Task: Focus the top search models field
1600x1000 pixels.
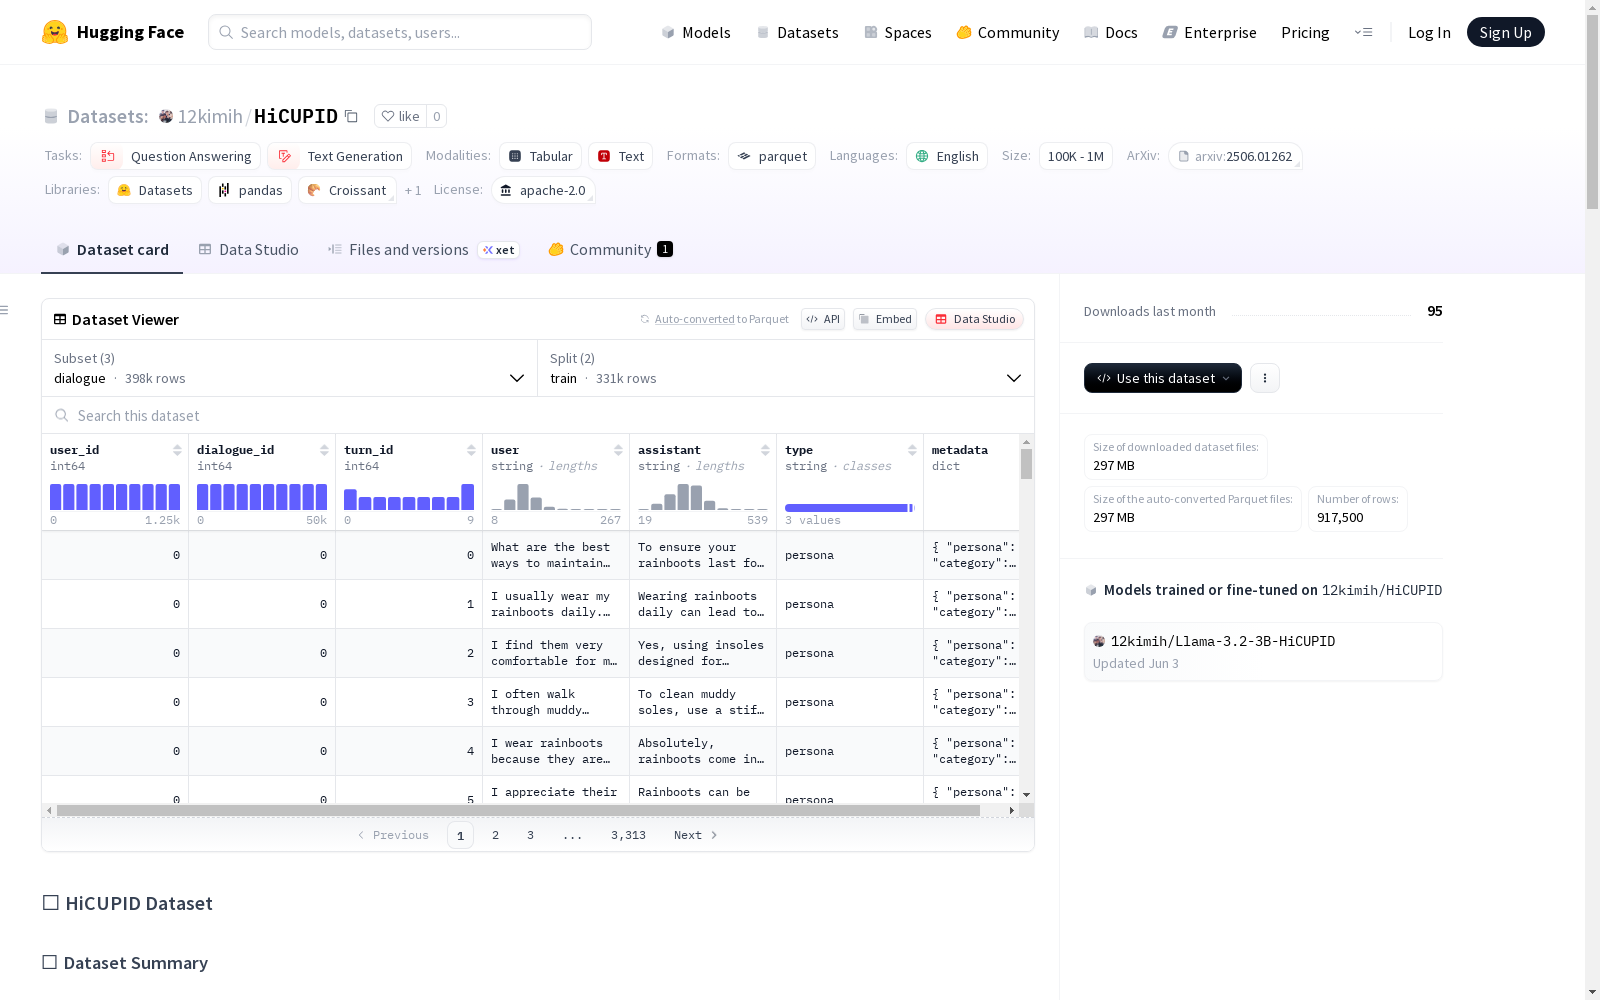Action: [400, 32]
